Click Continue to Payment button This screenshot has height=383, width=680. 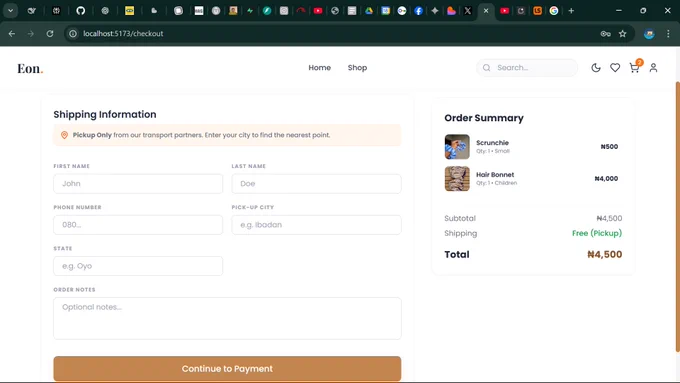pos(227,369)
